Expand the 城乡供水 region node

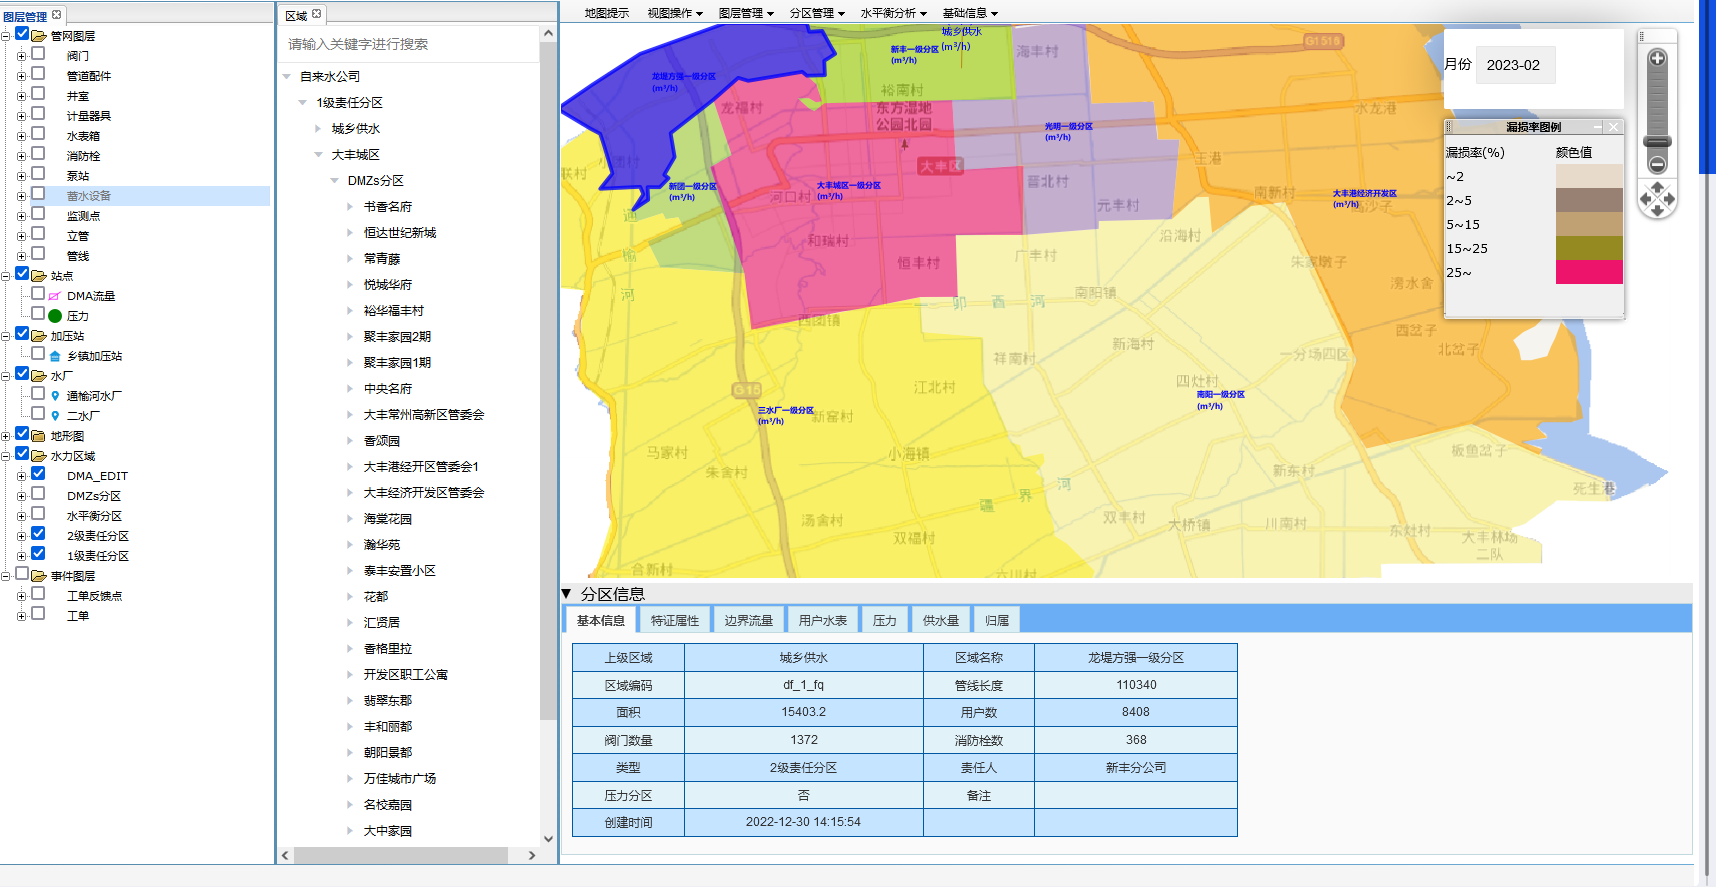point(318,129)
